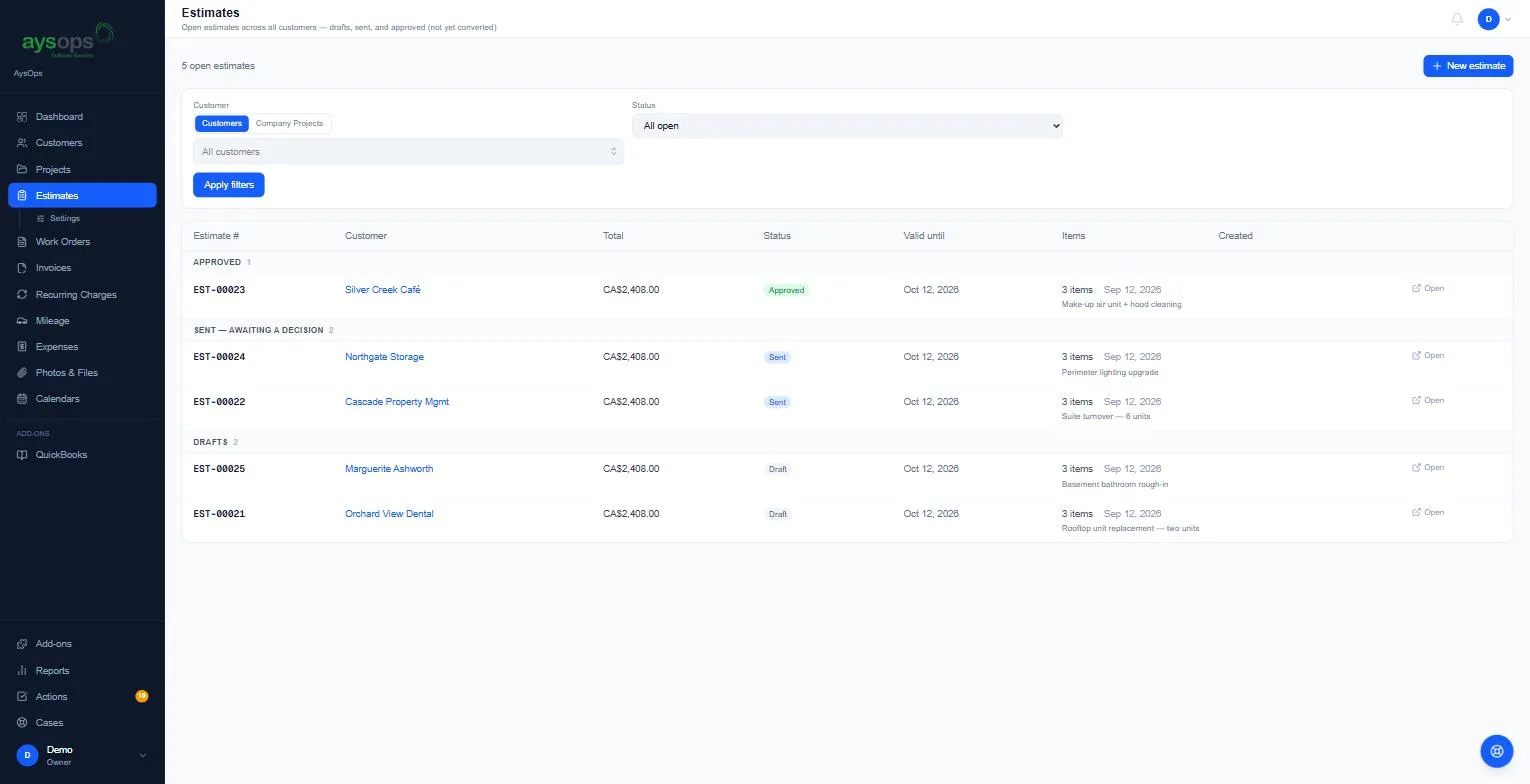Click the QuickBooks book icon
This screenshot has width=1530, height=784.
23,455
